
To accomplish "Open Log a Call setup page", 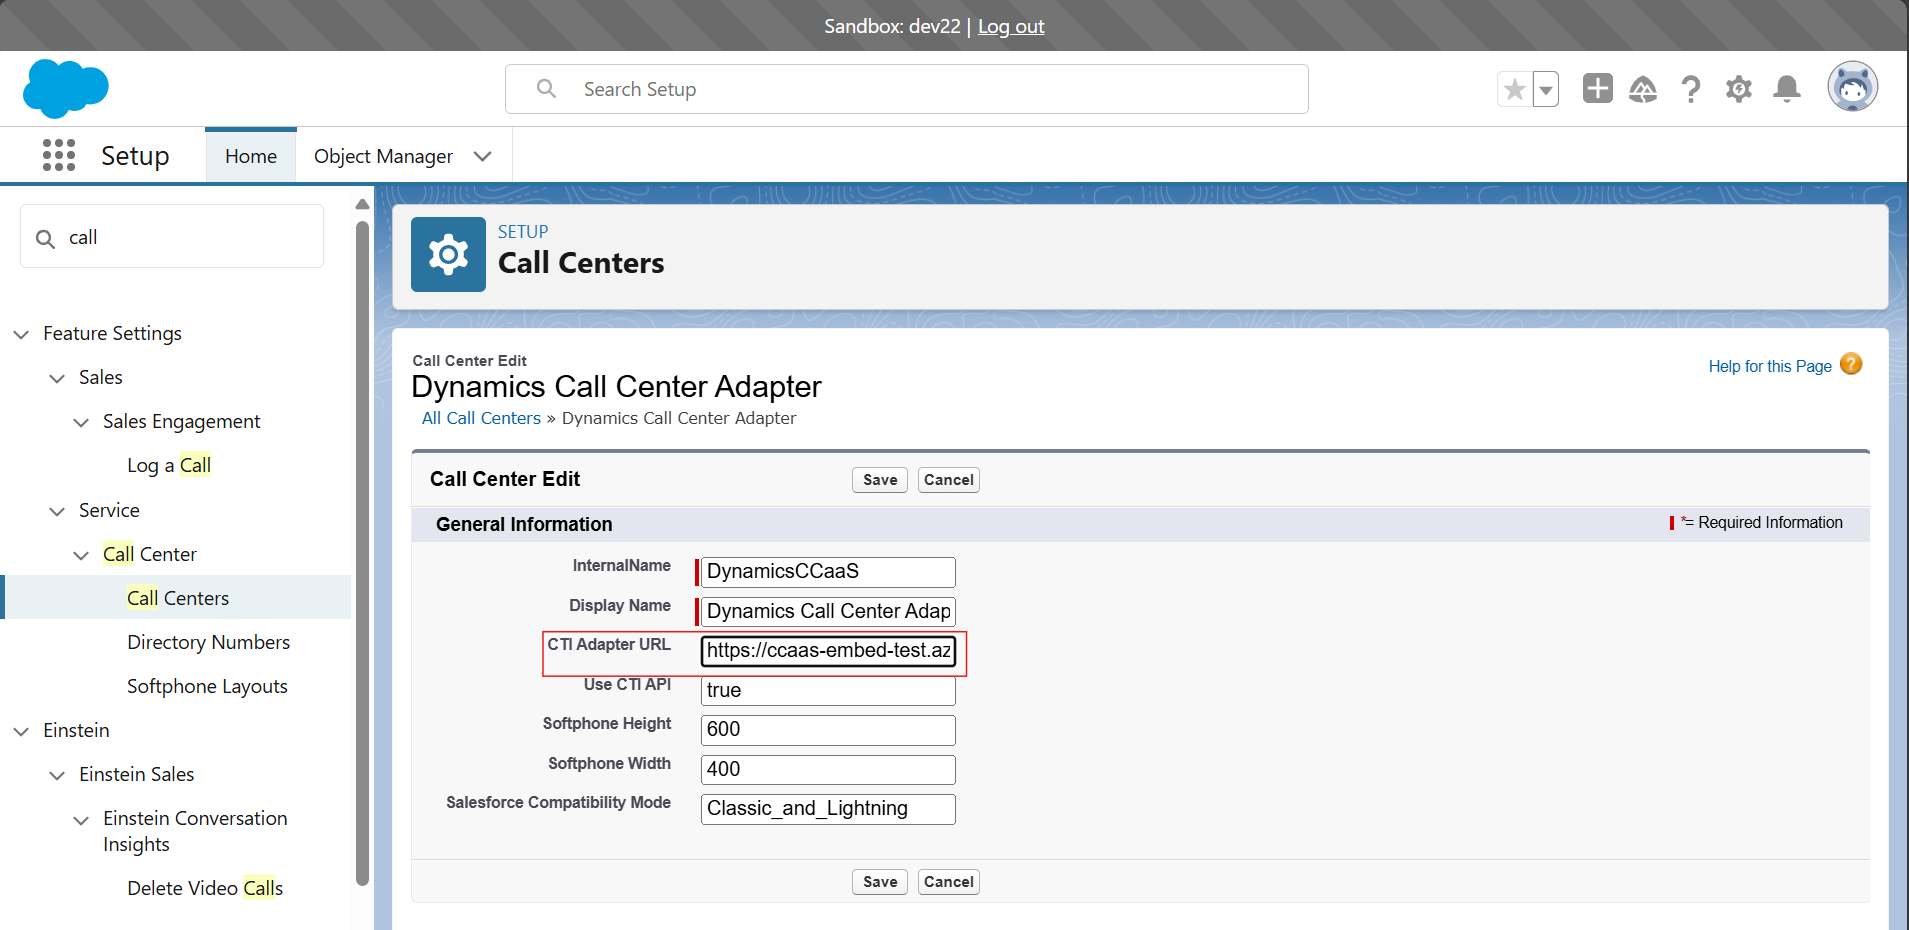I will click(x=169, y=465).
